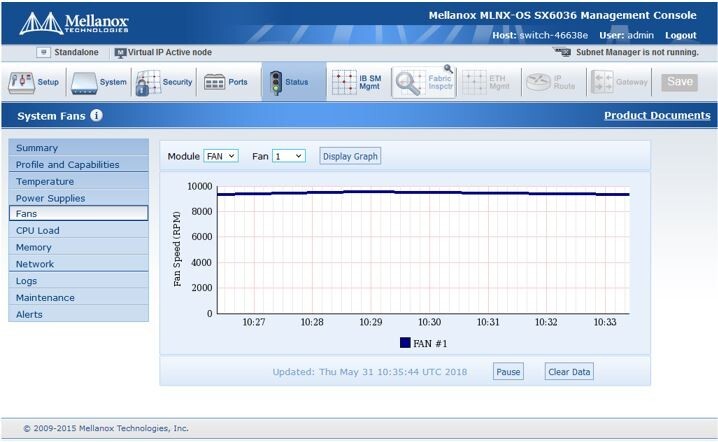Go to the Maintenance page
Viewport: 718px width, 442px height.
[78, 298]
